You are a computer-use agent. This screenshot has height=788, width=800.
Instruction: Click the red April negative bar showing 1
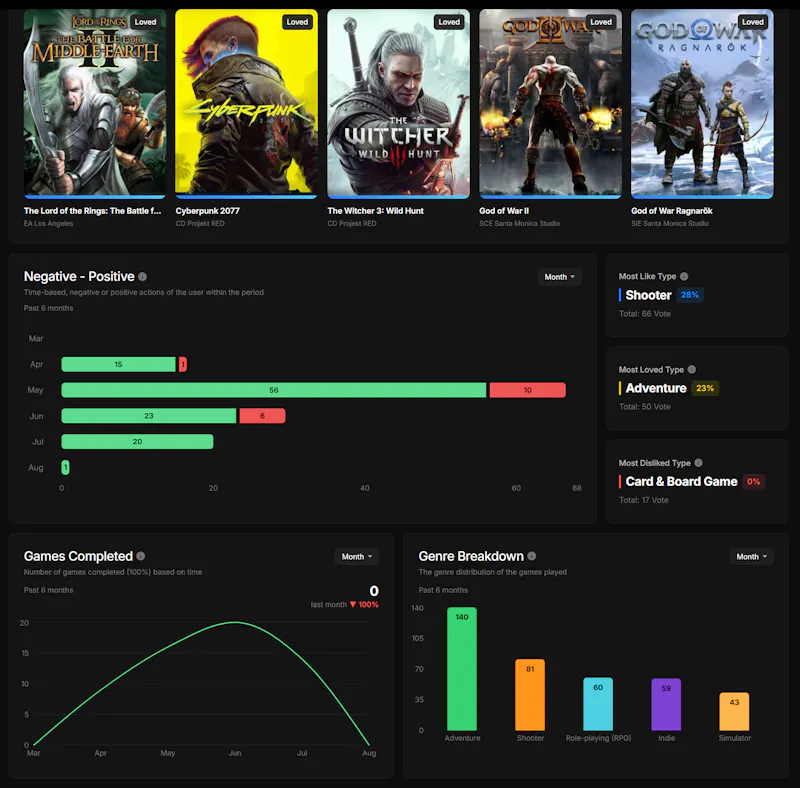183,364
